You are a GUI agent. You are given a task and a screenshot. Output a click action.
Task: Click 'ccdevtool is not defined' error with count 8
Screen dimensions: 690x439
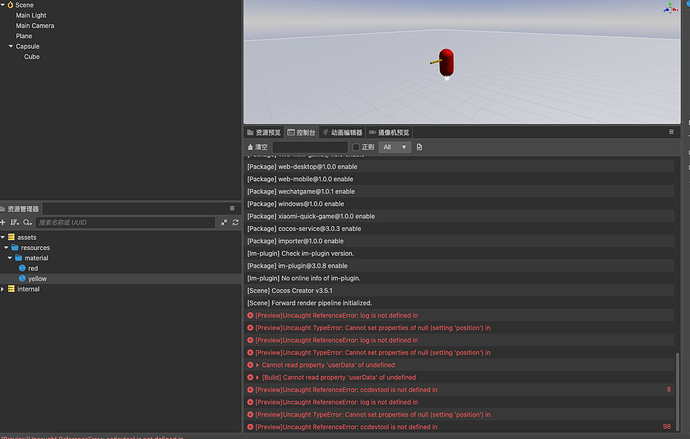click(x=346, y=390)
